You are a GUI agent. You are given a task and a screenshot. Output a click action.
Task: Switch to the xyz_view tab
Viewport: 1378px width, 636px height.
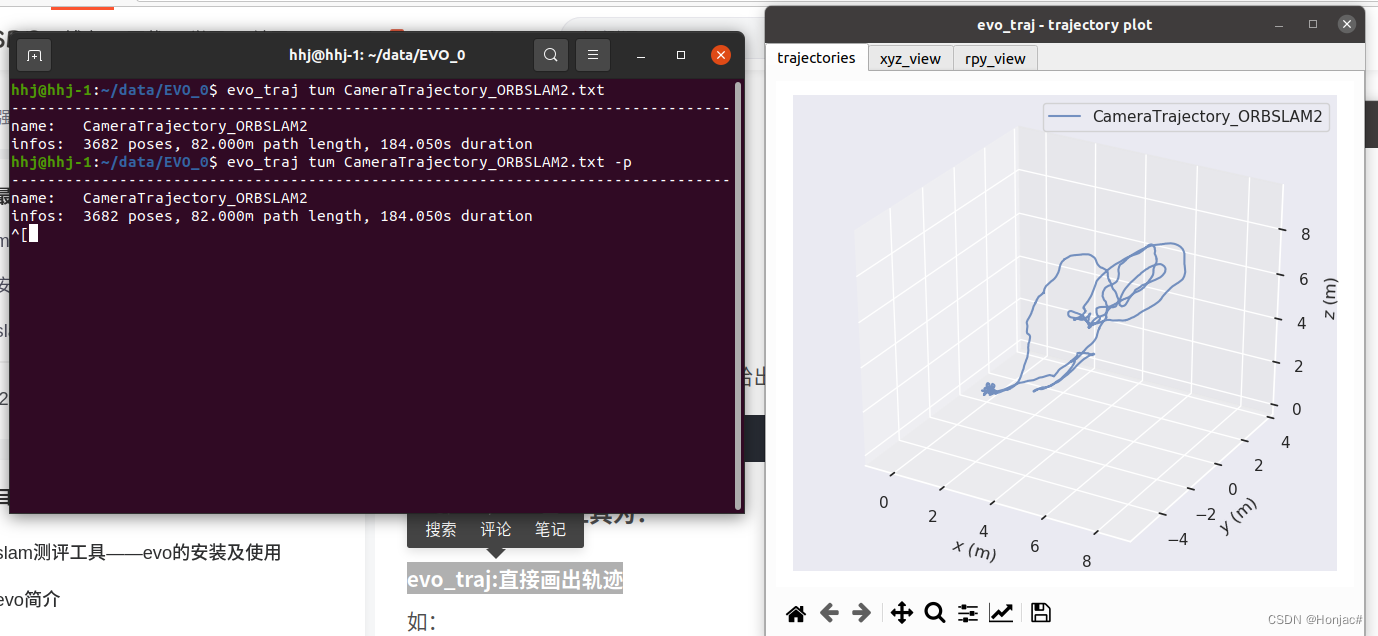[910, 58]
